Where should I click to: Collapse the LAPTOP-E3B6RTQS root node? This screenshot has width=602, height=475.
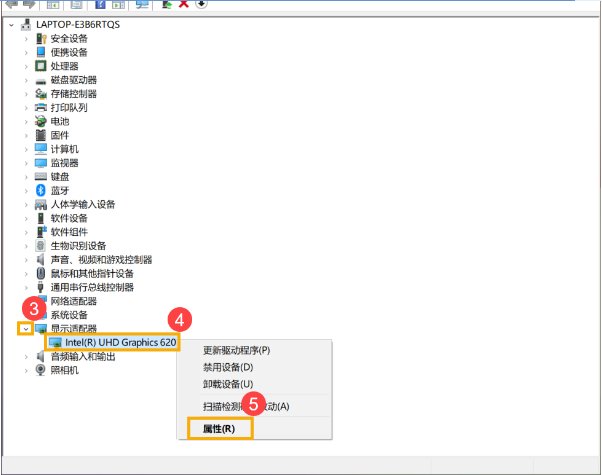point(11,24)
